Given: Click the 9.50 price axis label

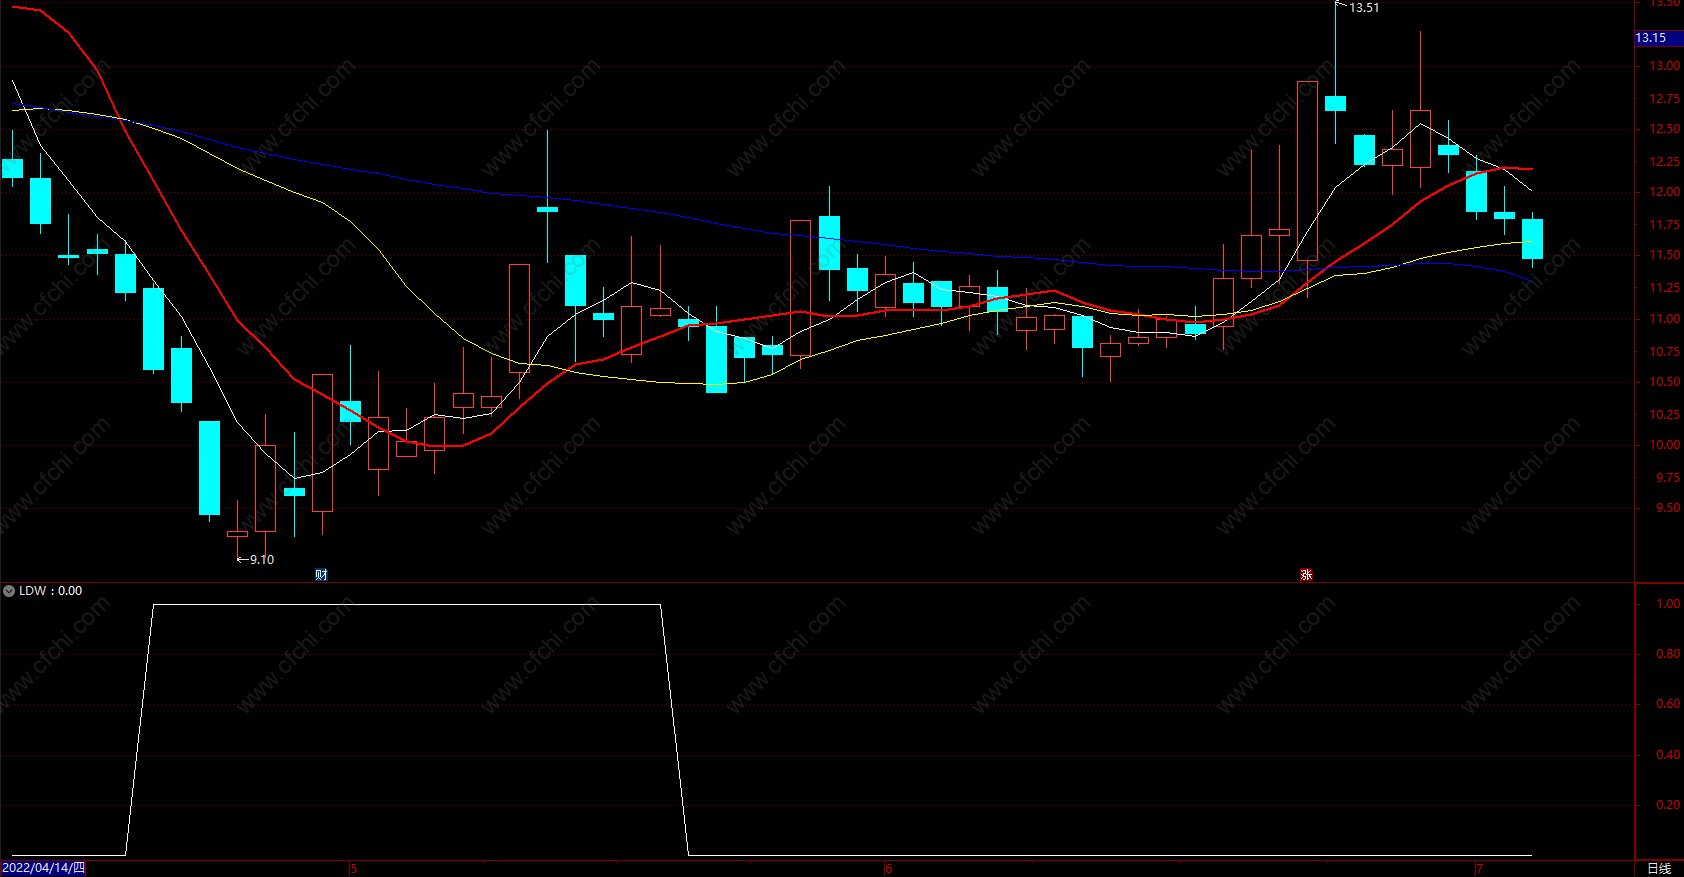Looking at the screenshot, I should (1668, 508).
